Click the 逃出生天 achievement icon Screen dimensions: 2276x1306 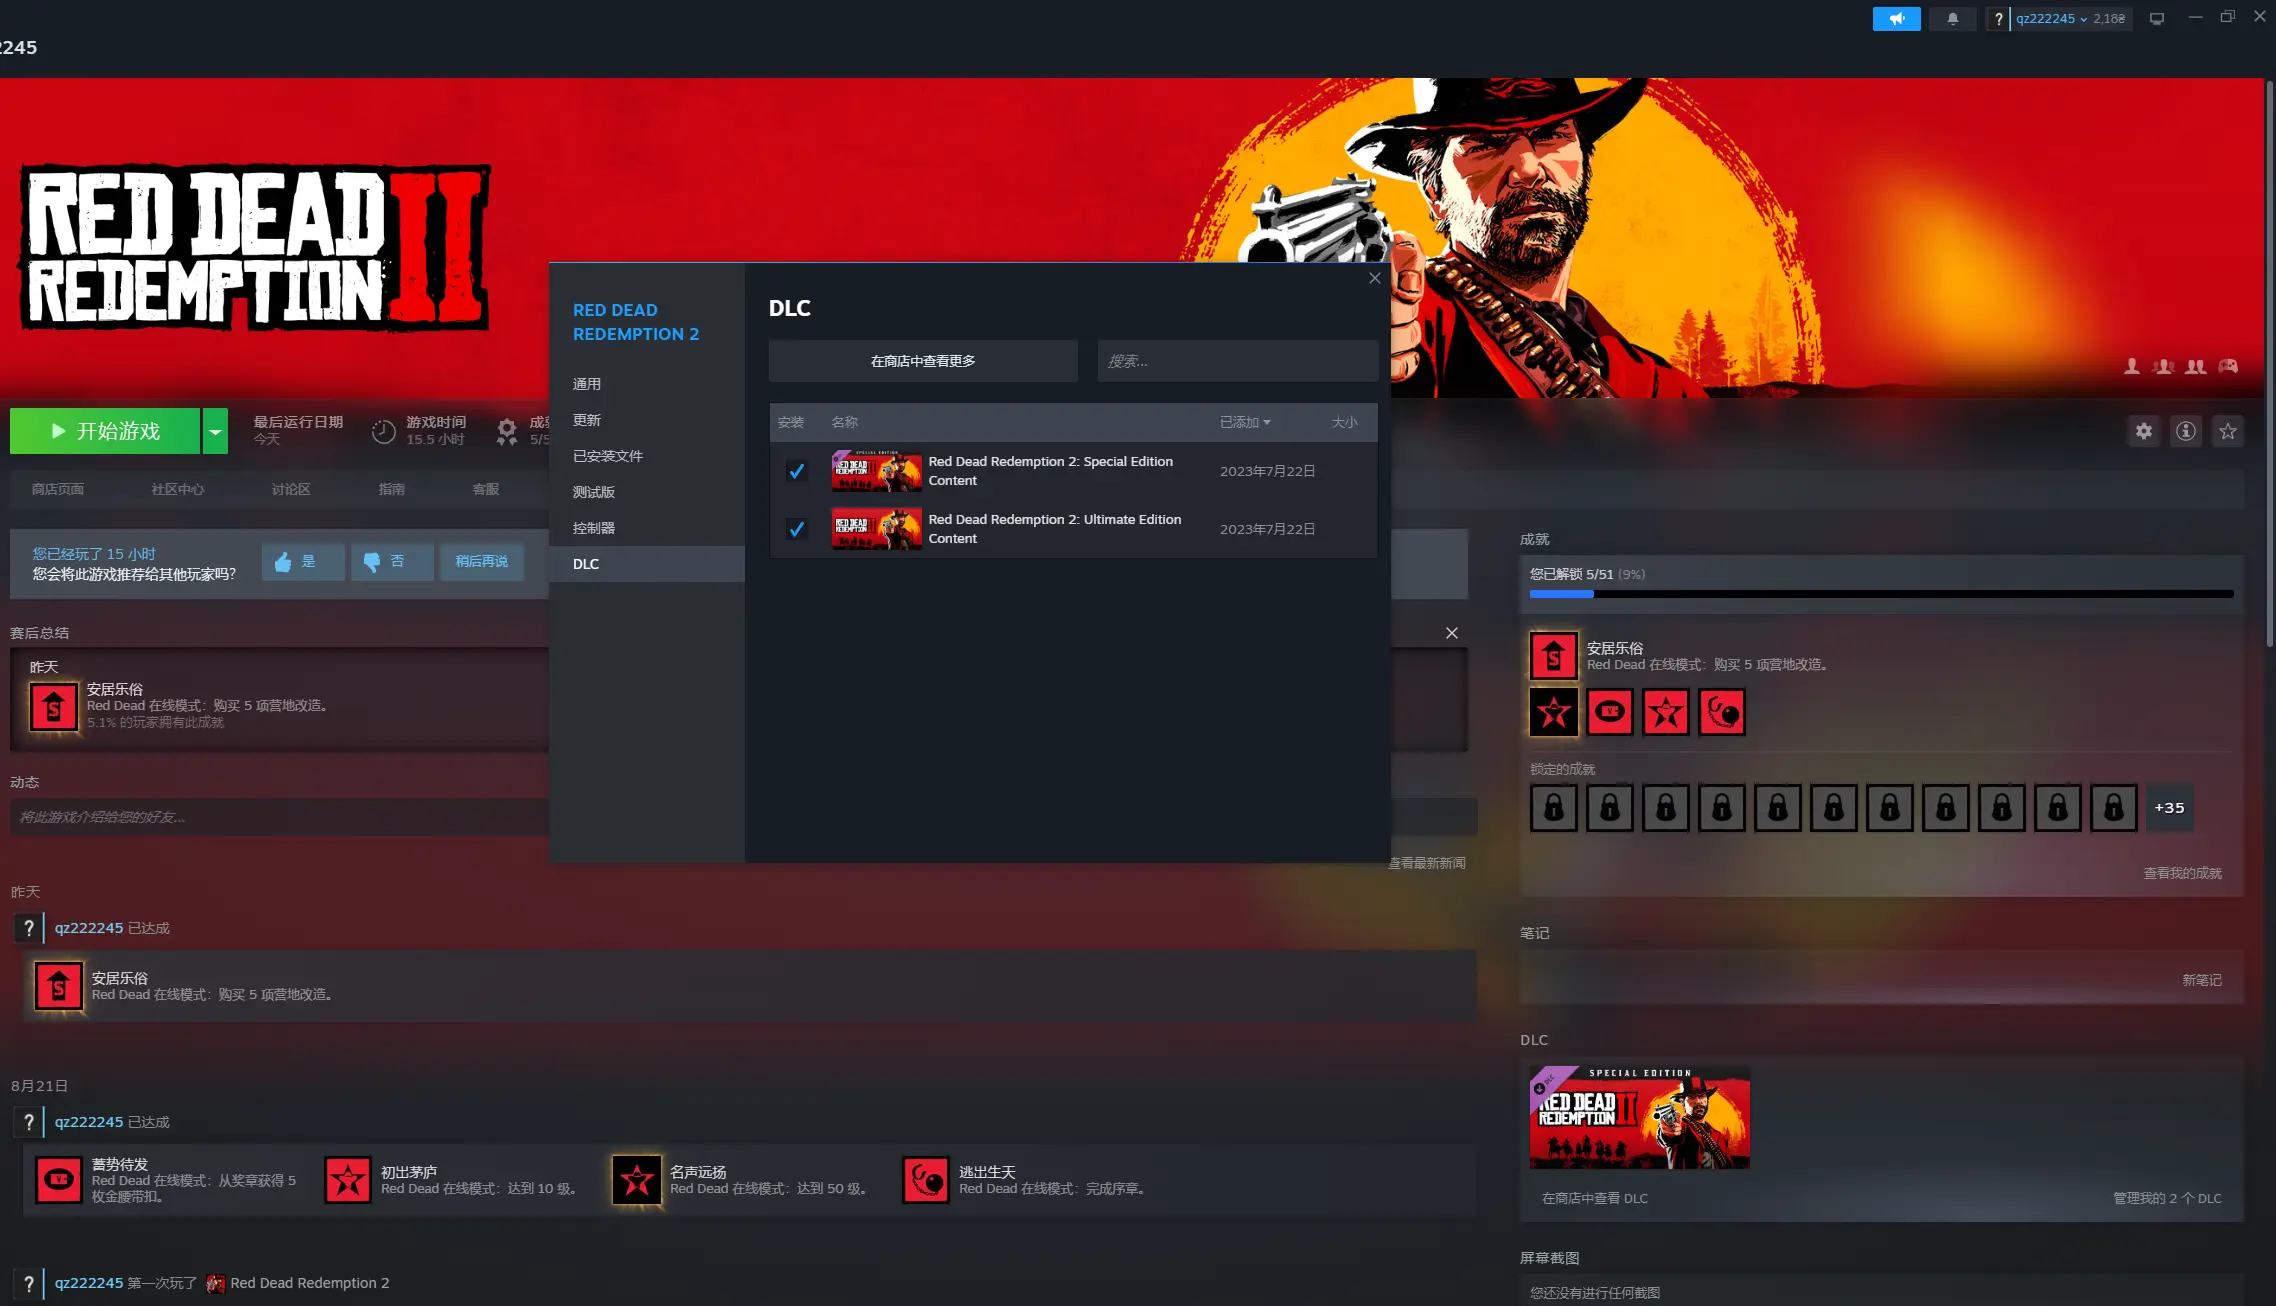tap(926, 1180)
